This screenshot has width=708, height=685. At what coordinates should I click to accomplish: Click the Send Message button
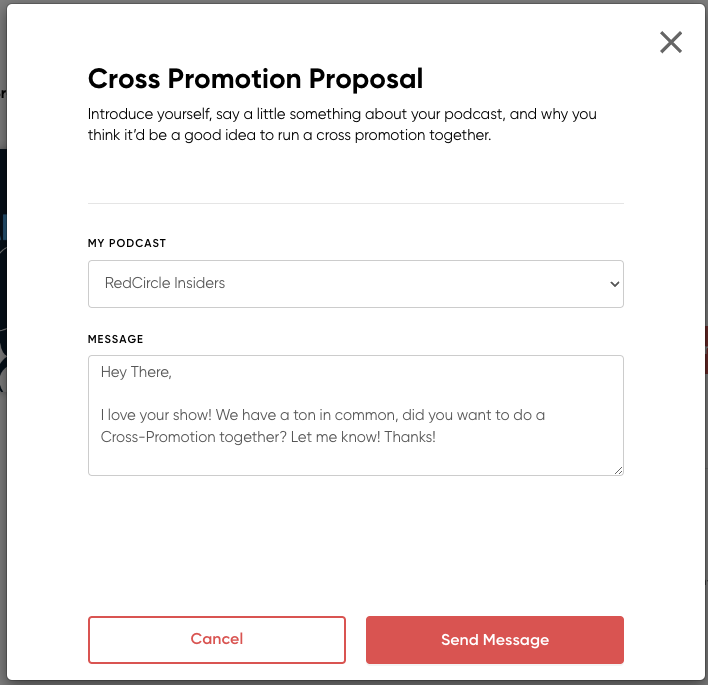tap(495, 640)
